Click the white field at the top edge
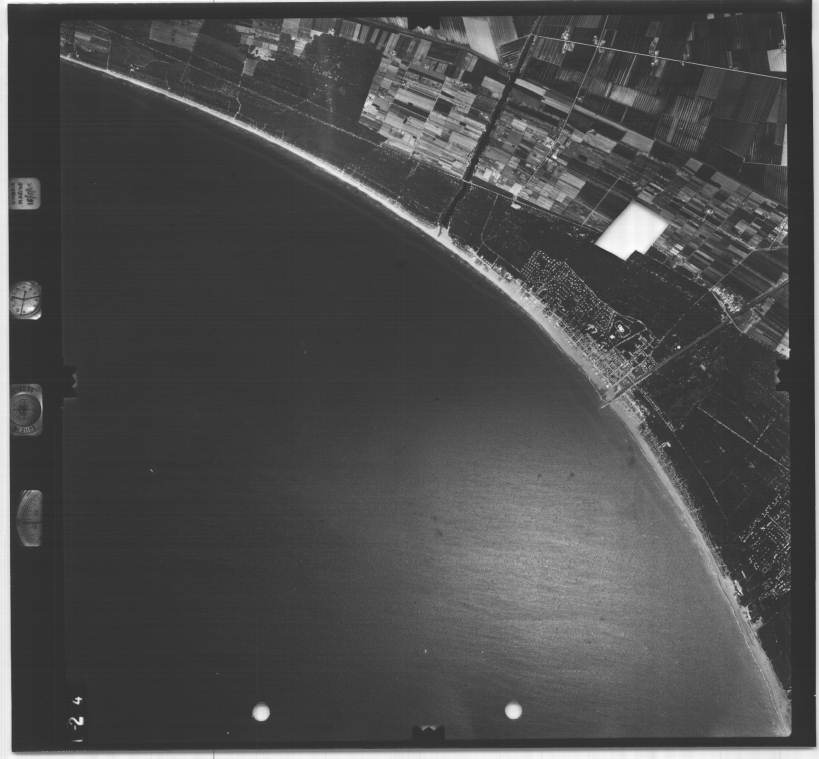819x759 pixels. pos(482,38)
